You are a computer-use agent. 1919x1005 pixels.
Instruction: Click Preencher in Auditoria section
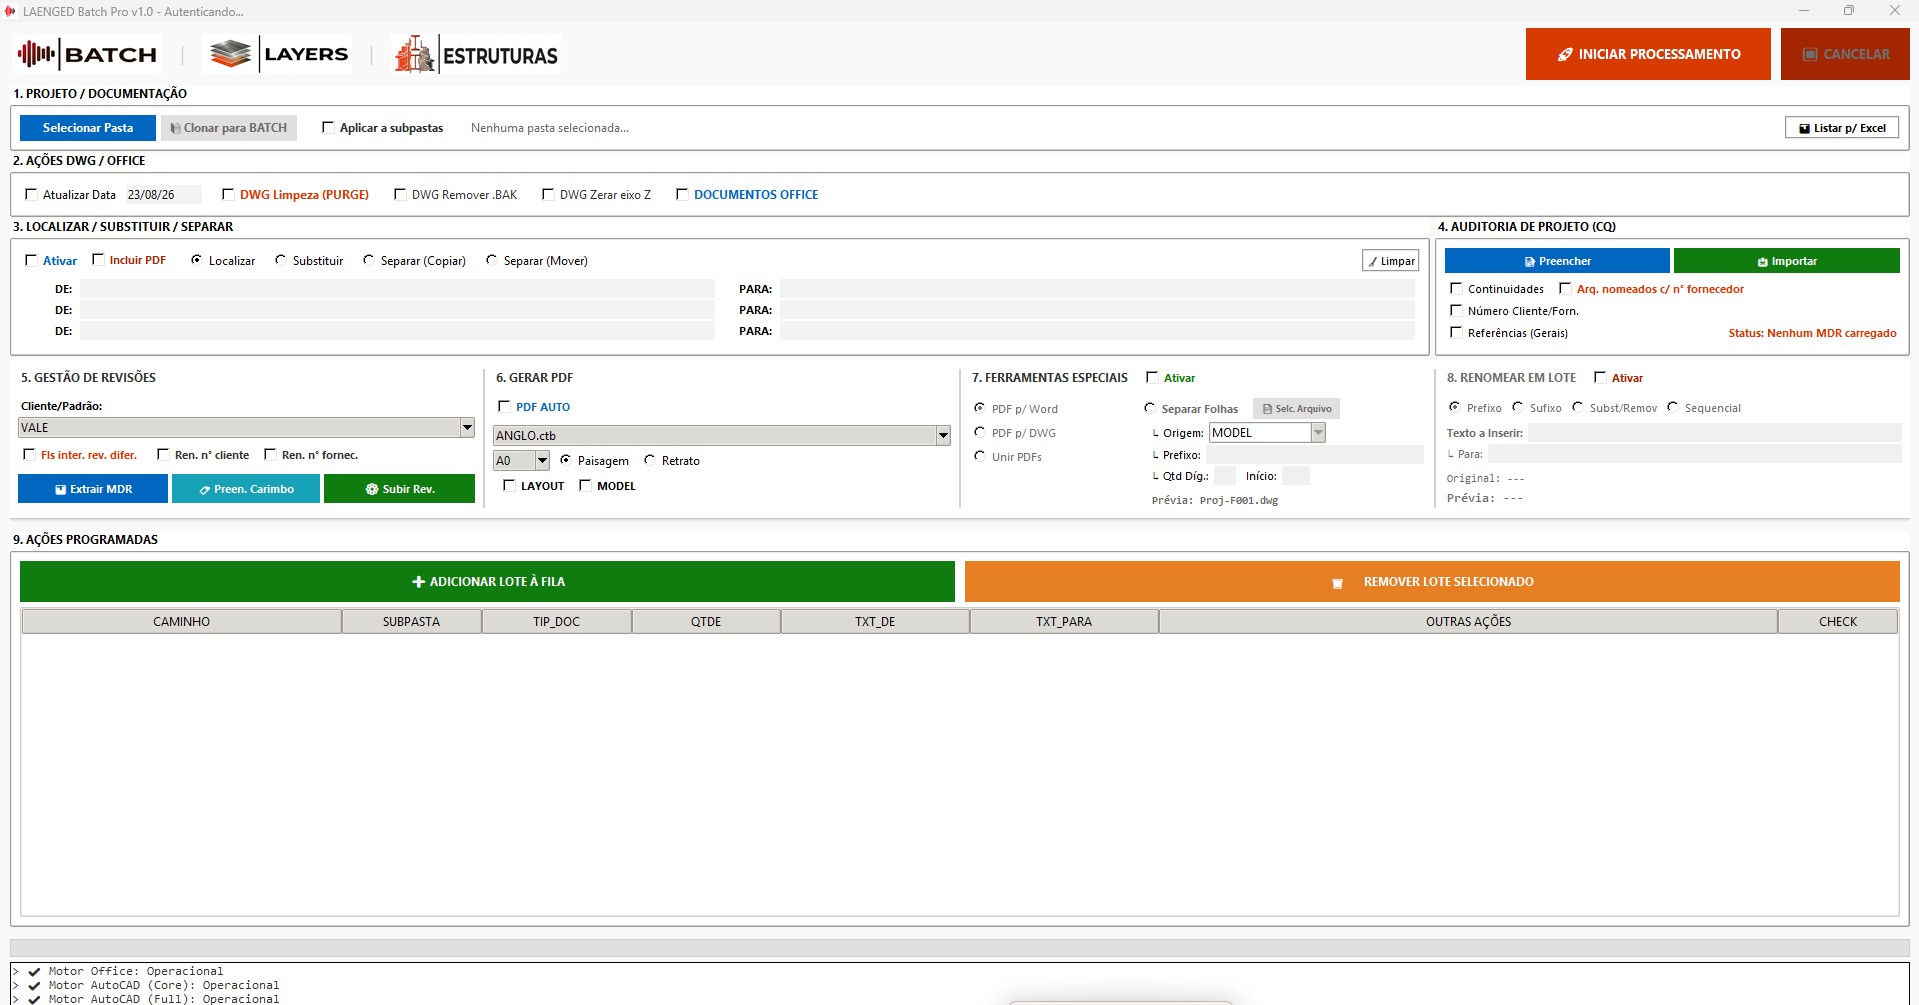pyautogui.click(x=1557, y=261)
